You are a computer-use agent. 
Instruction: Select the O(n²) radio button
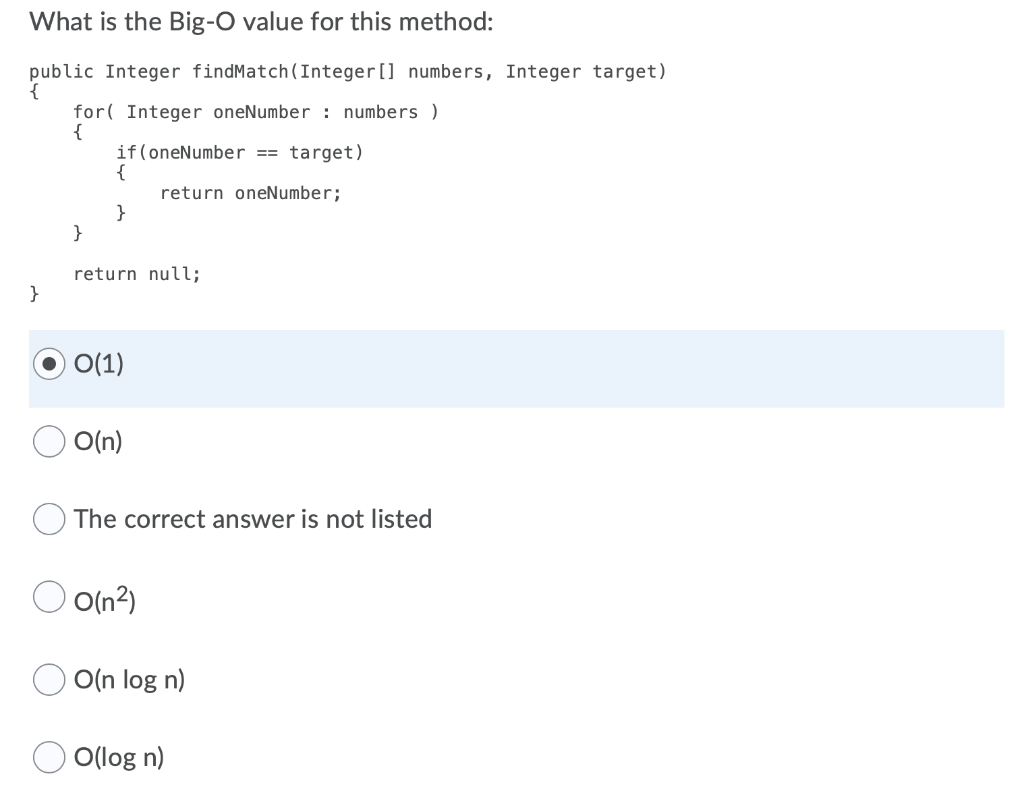(48, 596)
